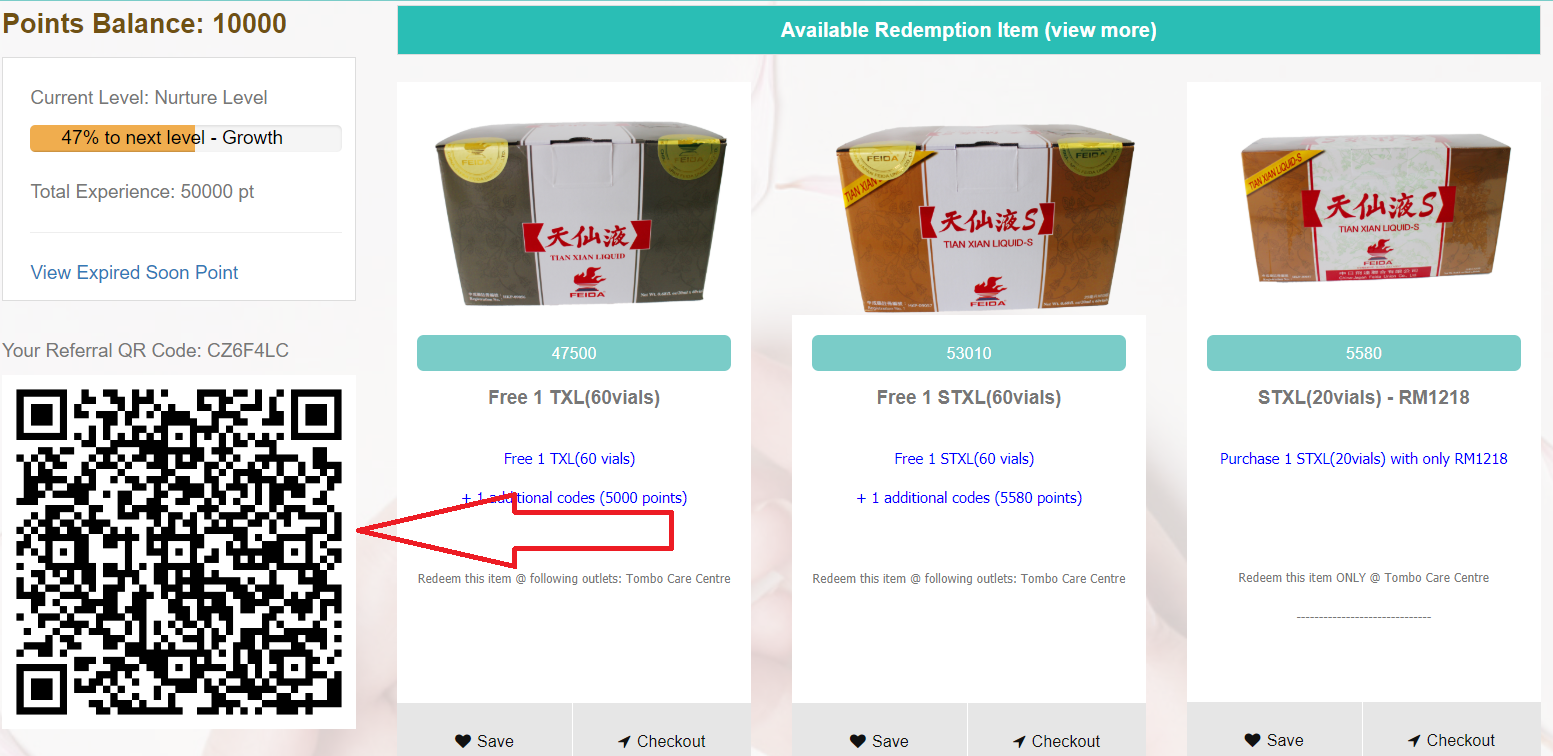Select the 47500 points badge

coord(574,353)
